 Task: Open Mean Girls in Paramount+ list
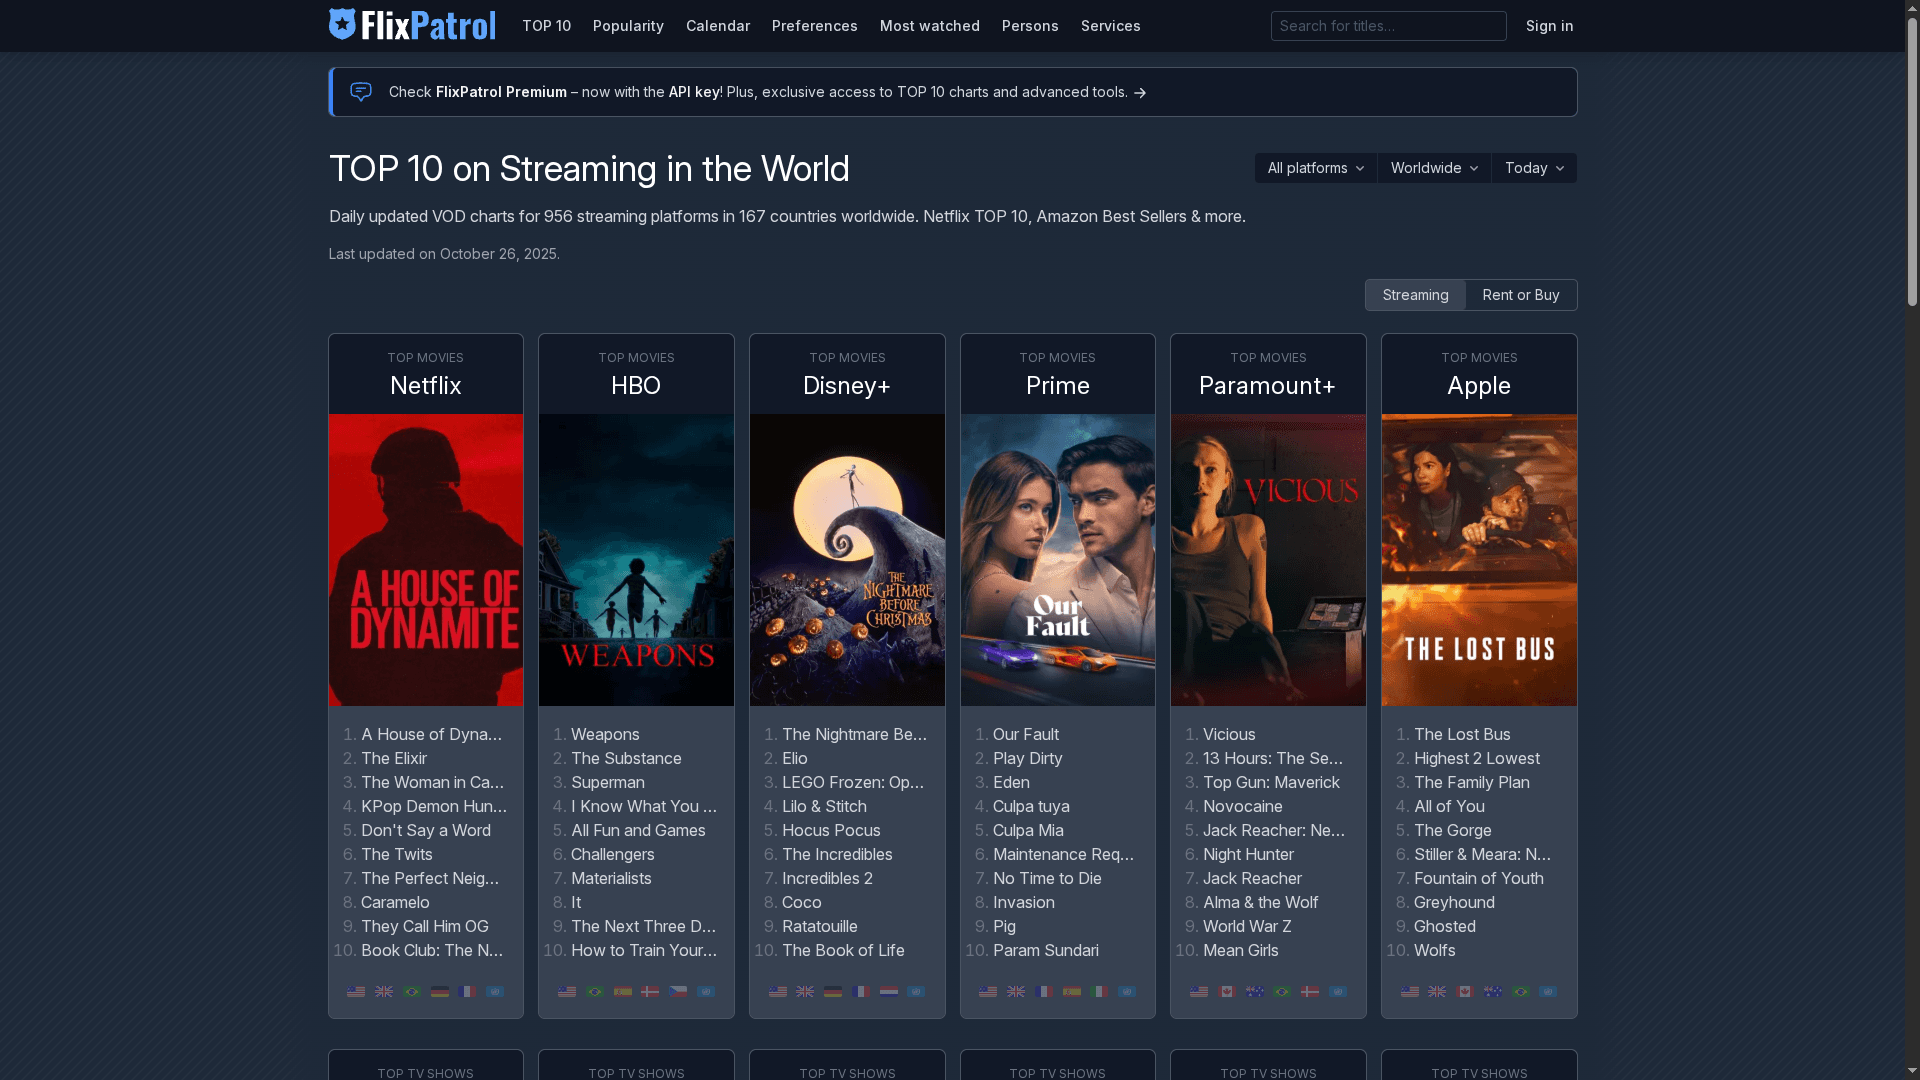pos(1241,950)
